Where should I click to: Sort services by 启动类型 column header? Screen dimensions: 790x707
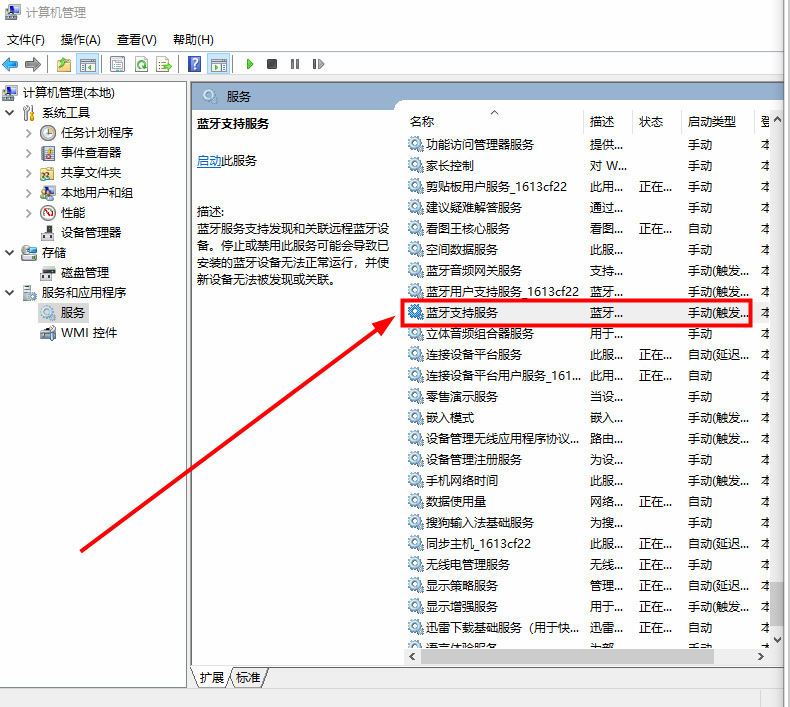click(x=713, y=121)
